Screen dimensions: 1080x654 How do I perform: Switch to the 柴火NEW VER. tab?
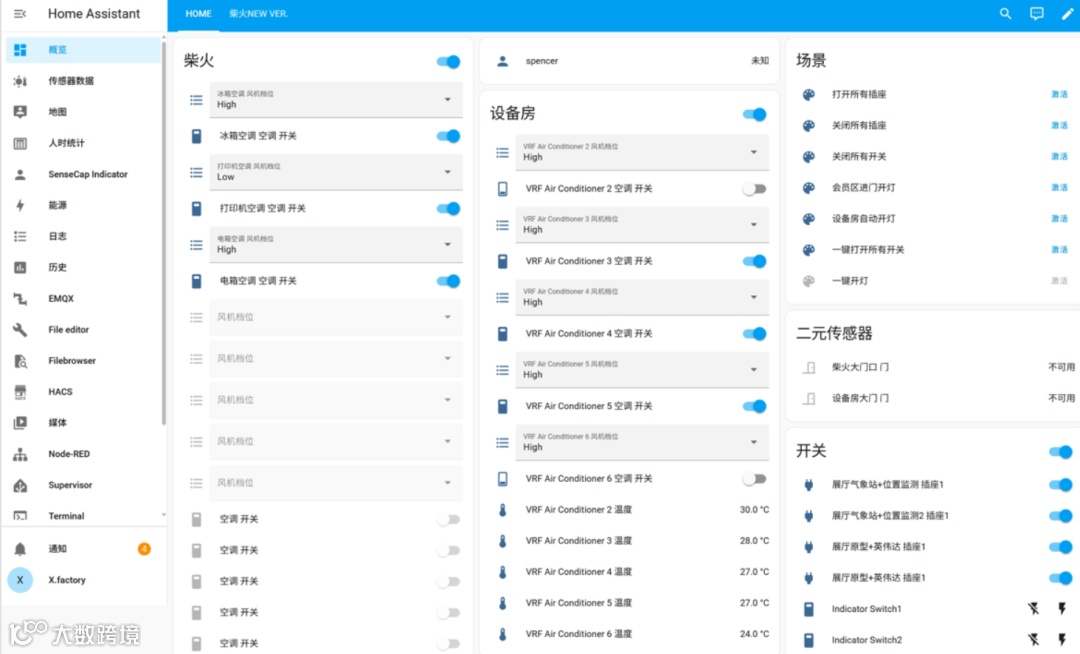click(x=259, y=14)
